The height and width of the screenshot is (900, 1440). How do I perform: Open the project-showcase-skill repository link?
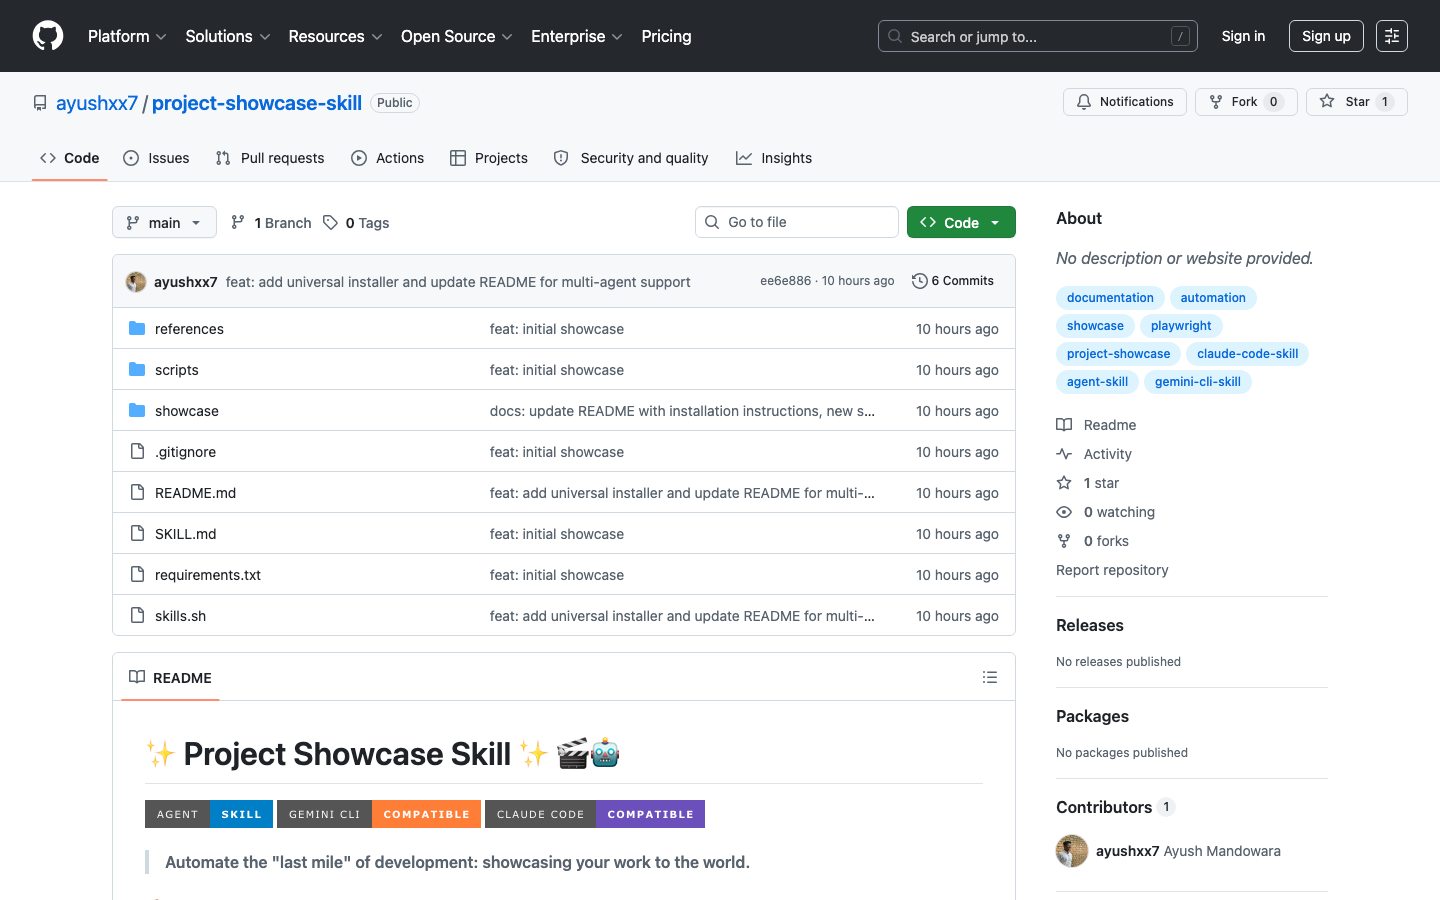click(x=257, y=103)
